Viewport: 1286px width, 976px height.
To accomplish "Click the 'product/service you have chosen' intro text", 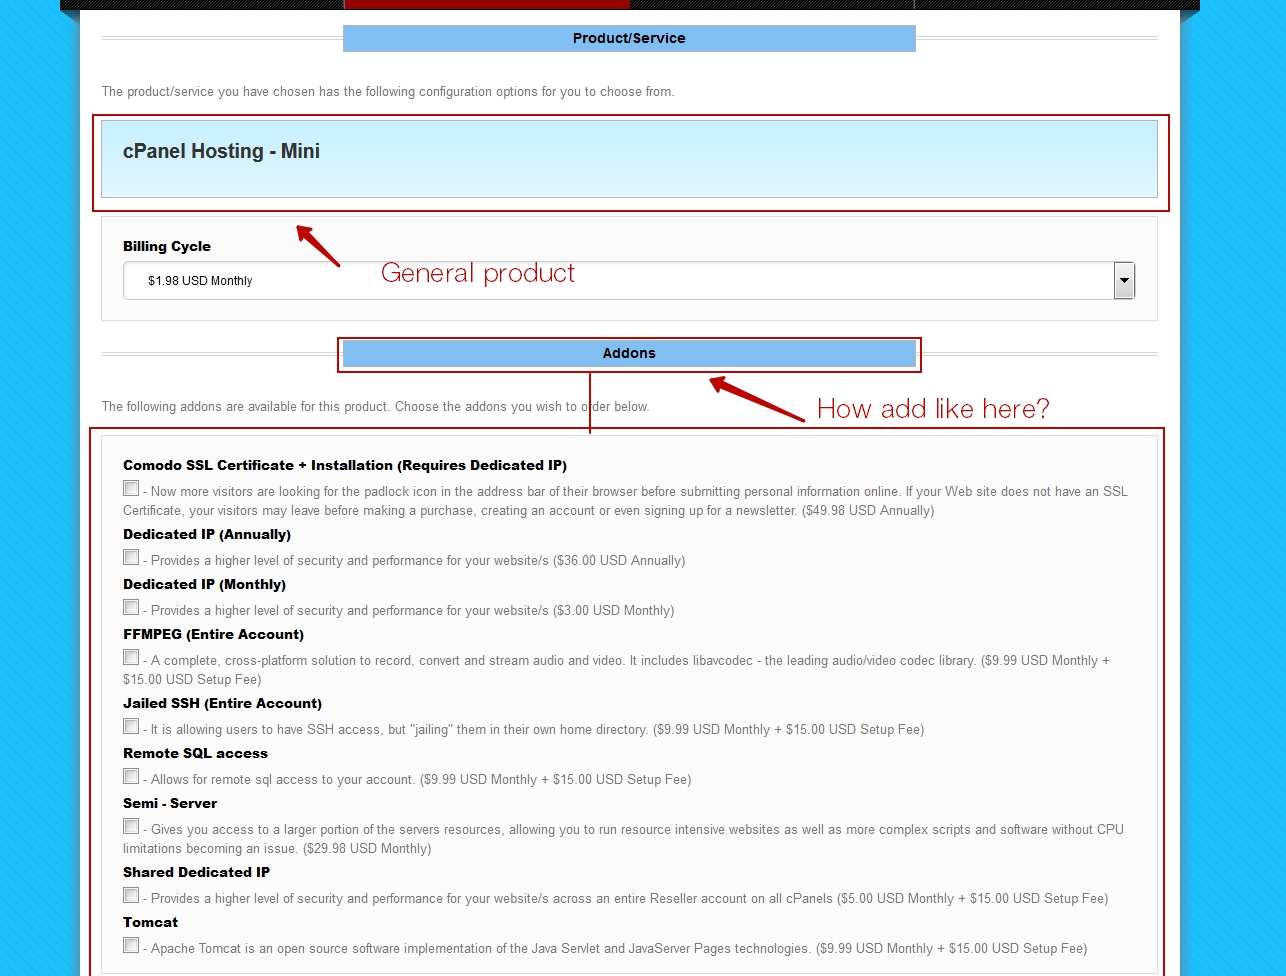I will pyautogui.click(x=388, y=92).
